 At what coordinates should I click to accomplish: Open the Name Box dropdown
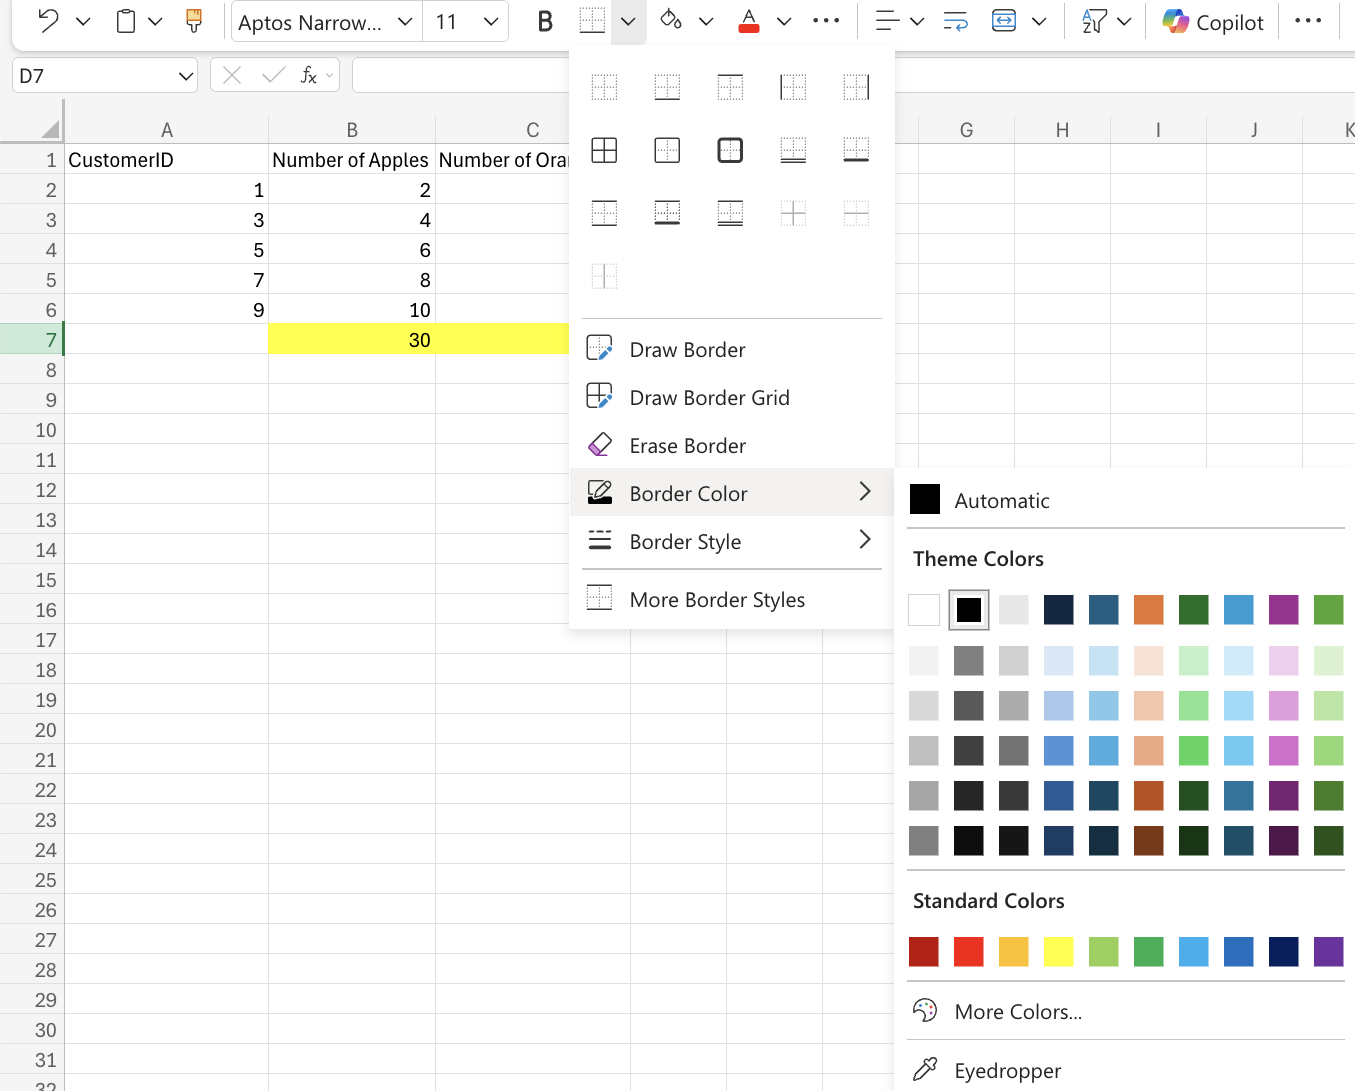pos(185,74)
